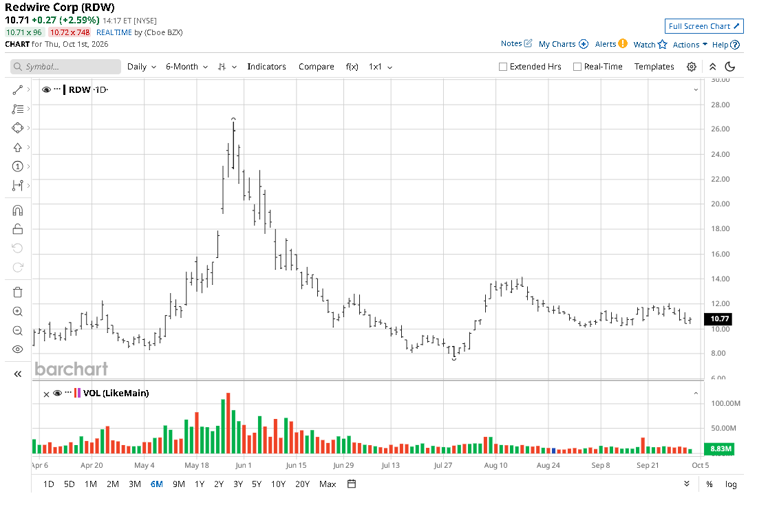Select the 5D range
This screenshot has height=507, width=768.
(69, 484)
